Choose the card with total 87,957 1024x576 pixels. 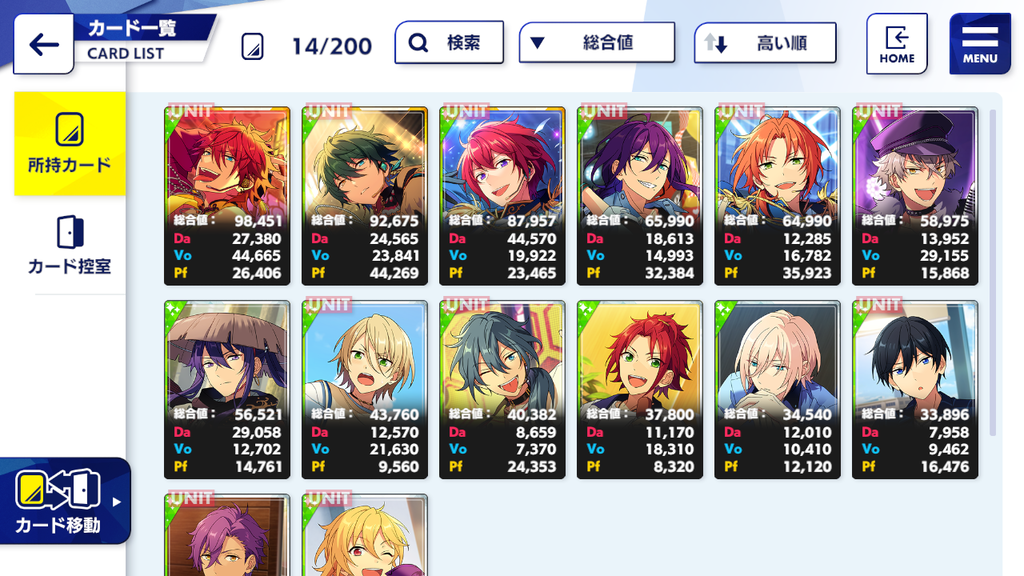point(502,196)
